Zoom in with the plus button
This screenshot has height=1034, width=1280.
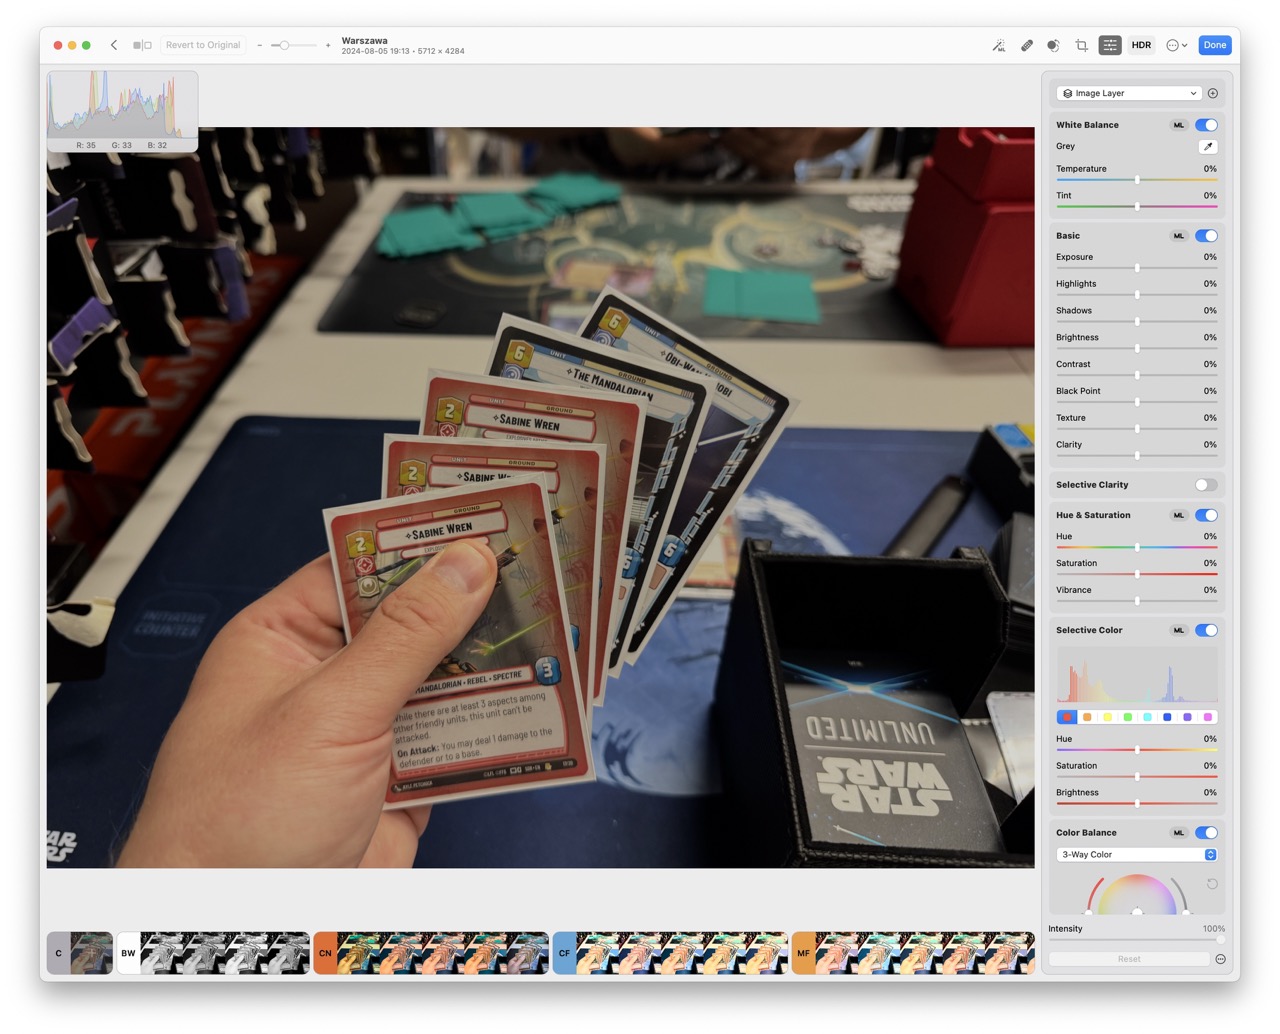328,45
